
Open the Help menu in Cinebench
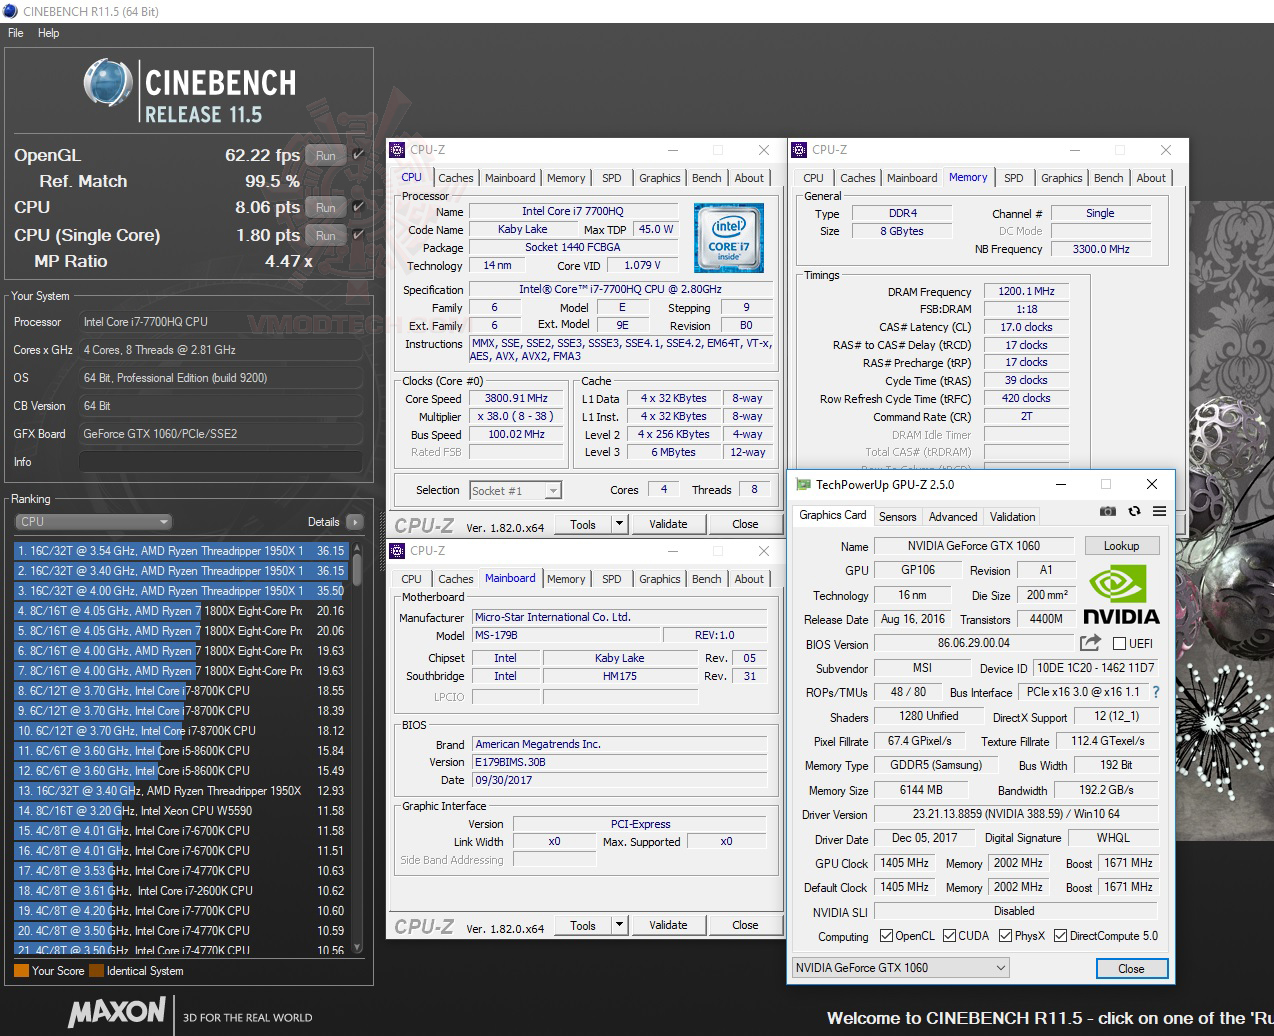coord(49,33)
